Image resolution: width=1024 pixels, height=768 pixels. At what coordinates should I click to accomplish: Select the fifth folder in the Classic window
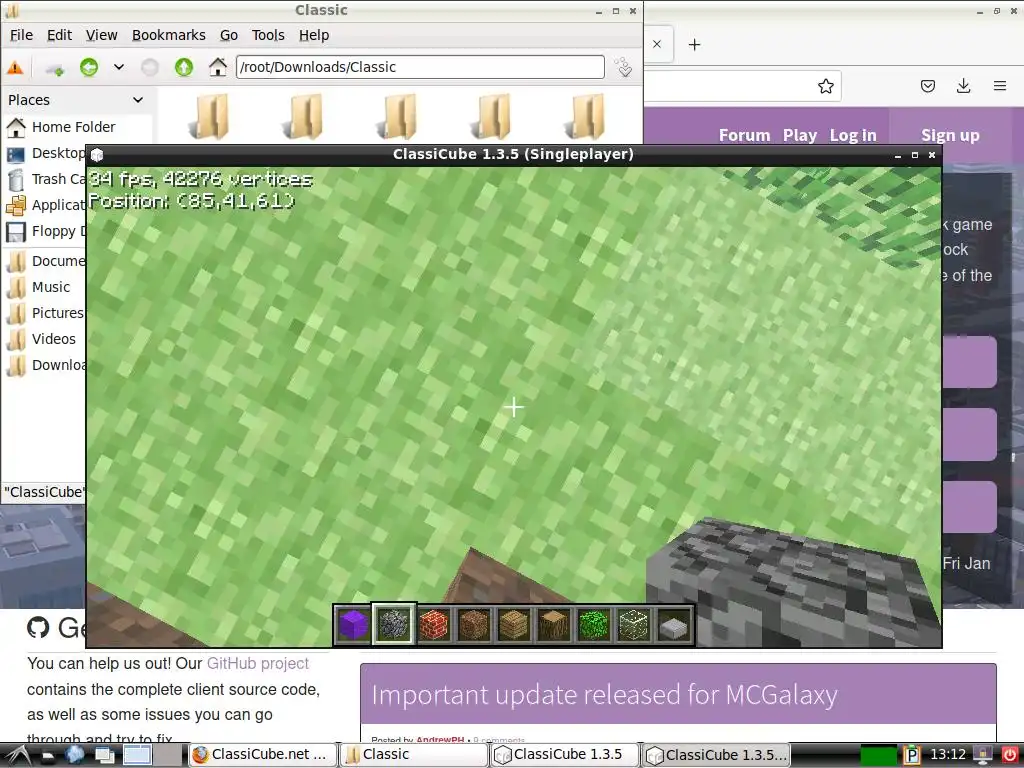[x=585, y=116]
